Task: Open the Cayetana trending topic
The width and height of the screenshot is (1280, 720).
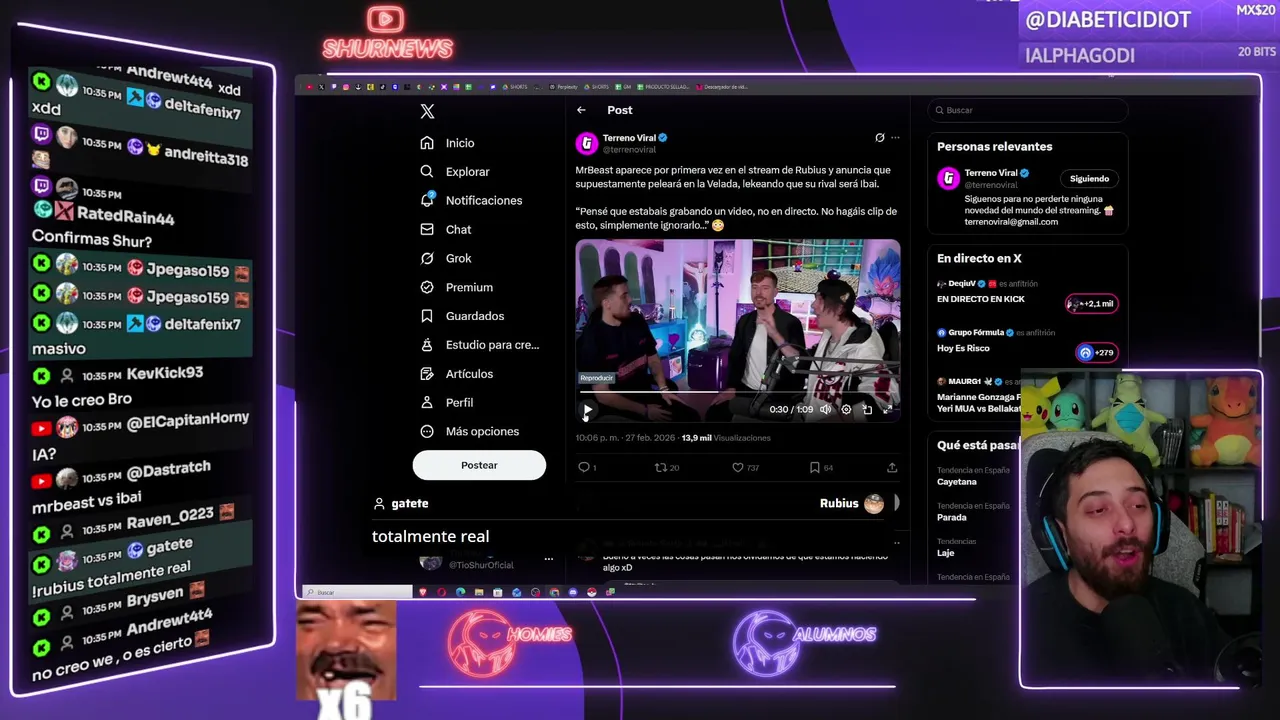Action: (957, 482)
